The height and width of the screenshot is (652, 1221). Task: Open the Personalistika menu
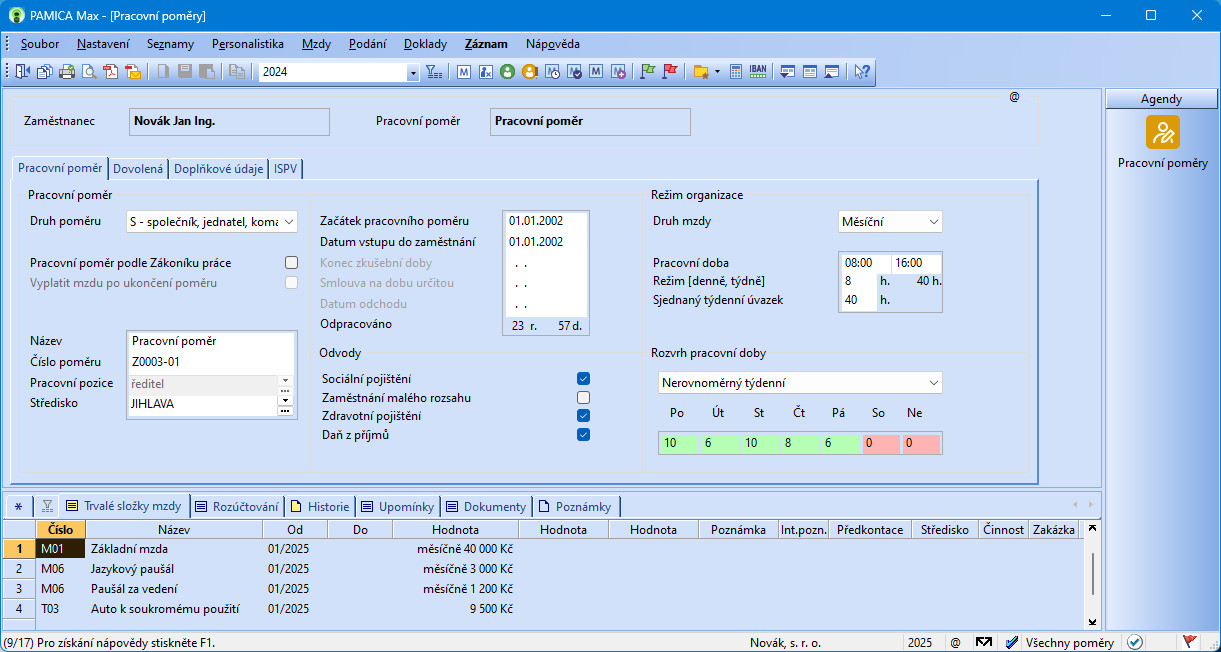pyautogui.click(x=247, y=44)
